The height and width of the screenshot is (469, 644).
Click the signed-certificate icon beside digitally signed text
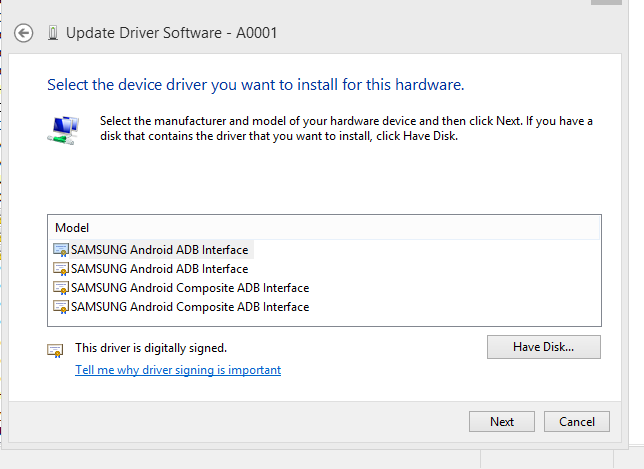point(55,350)
